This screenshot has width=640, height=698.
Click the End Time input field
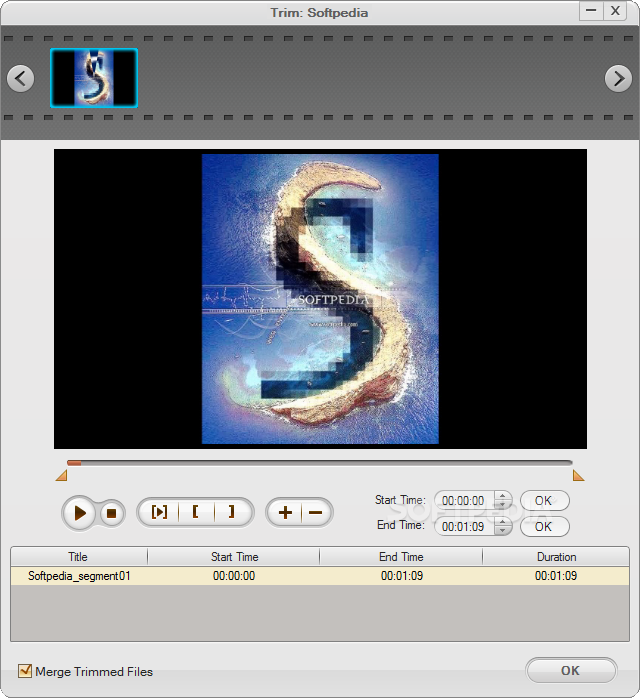click(x=465, y=527)
